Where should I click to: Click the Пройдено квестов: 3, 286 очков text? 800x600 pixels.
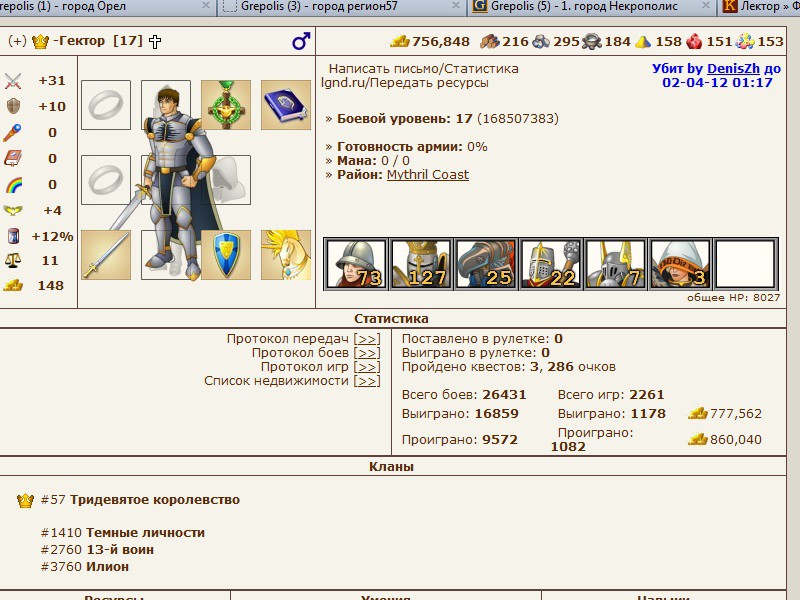point(509,367)
